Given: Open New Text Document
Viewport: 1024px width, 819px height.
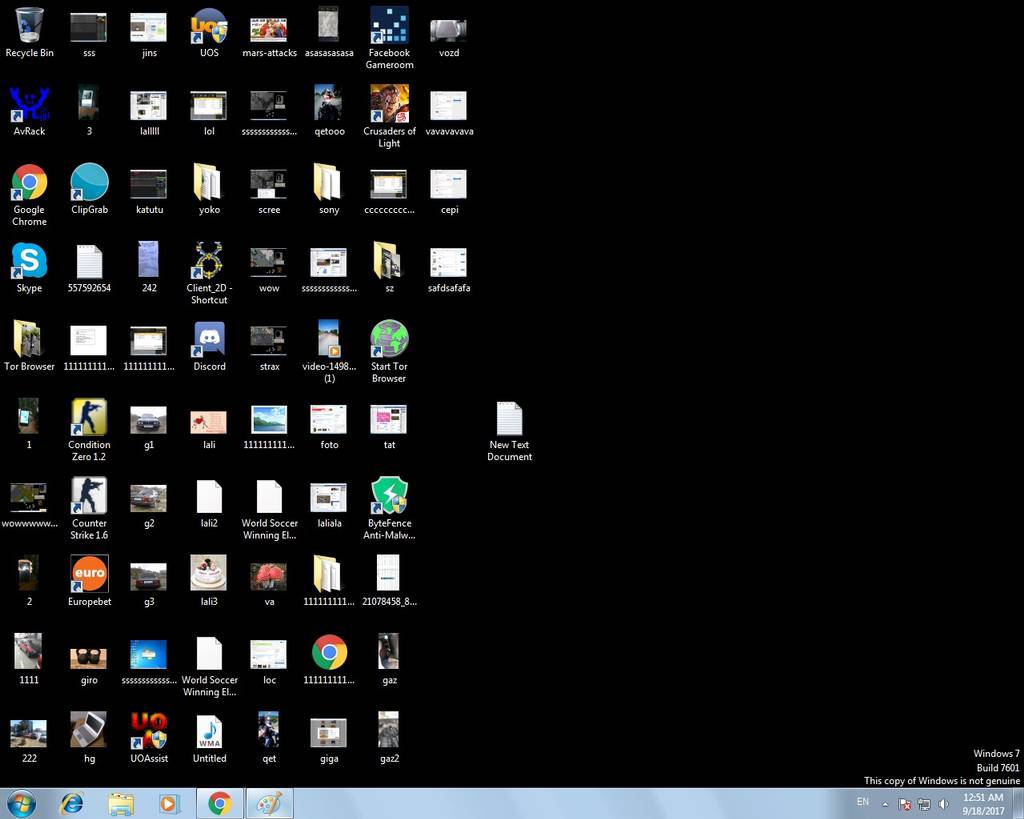Looking at the screenshot, I should (x=509, y=417).
